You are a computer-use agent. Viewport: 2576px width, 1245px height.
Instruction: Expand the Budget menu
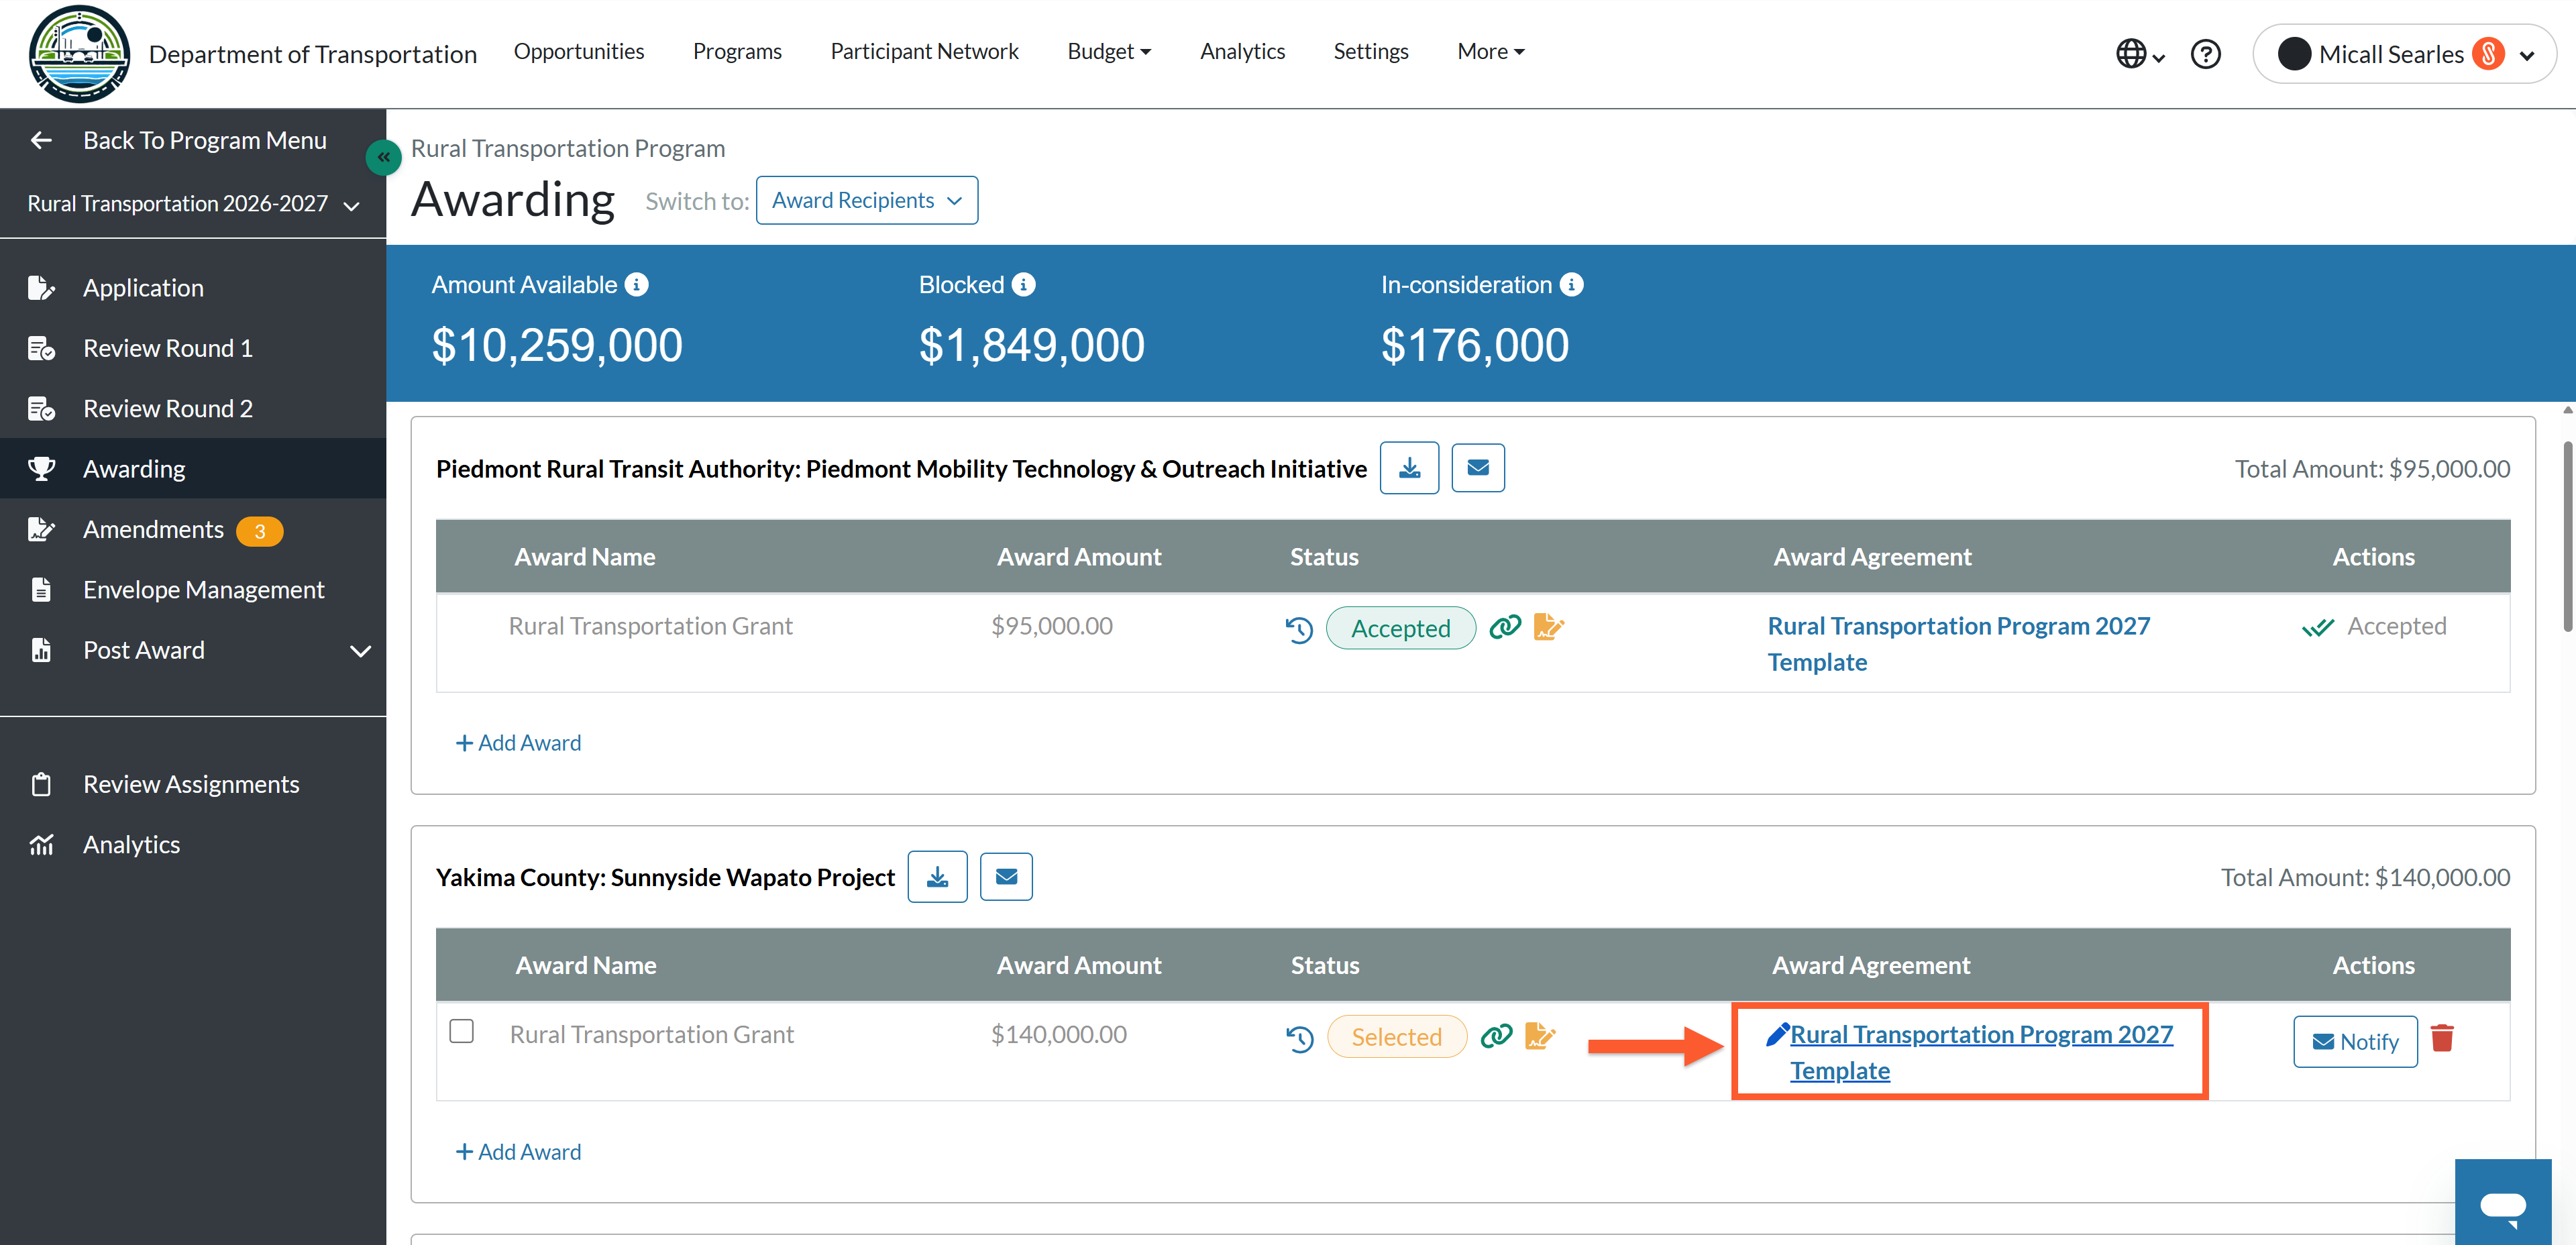pos(1109,51)
